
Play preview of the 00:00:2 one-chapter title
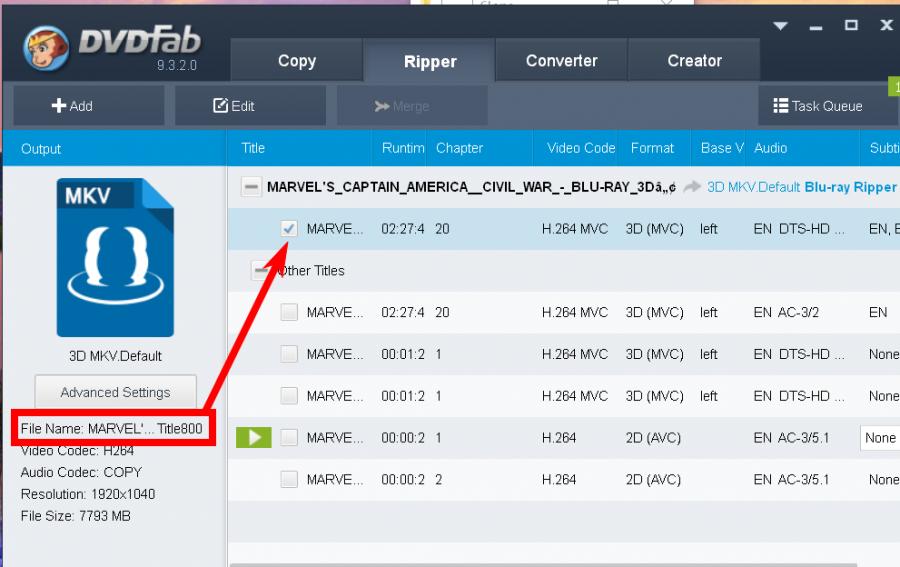tap(254, 437)
